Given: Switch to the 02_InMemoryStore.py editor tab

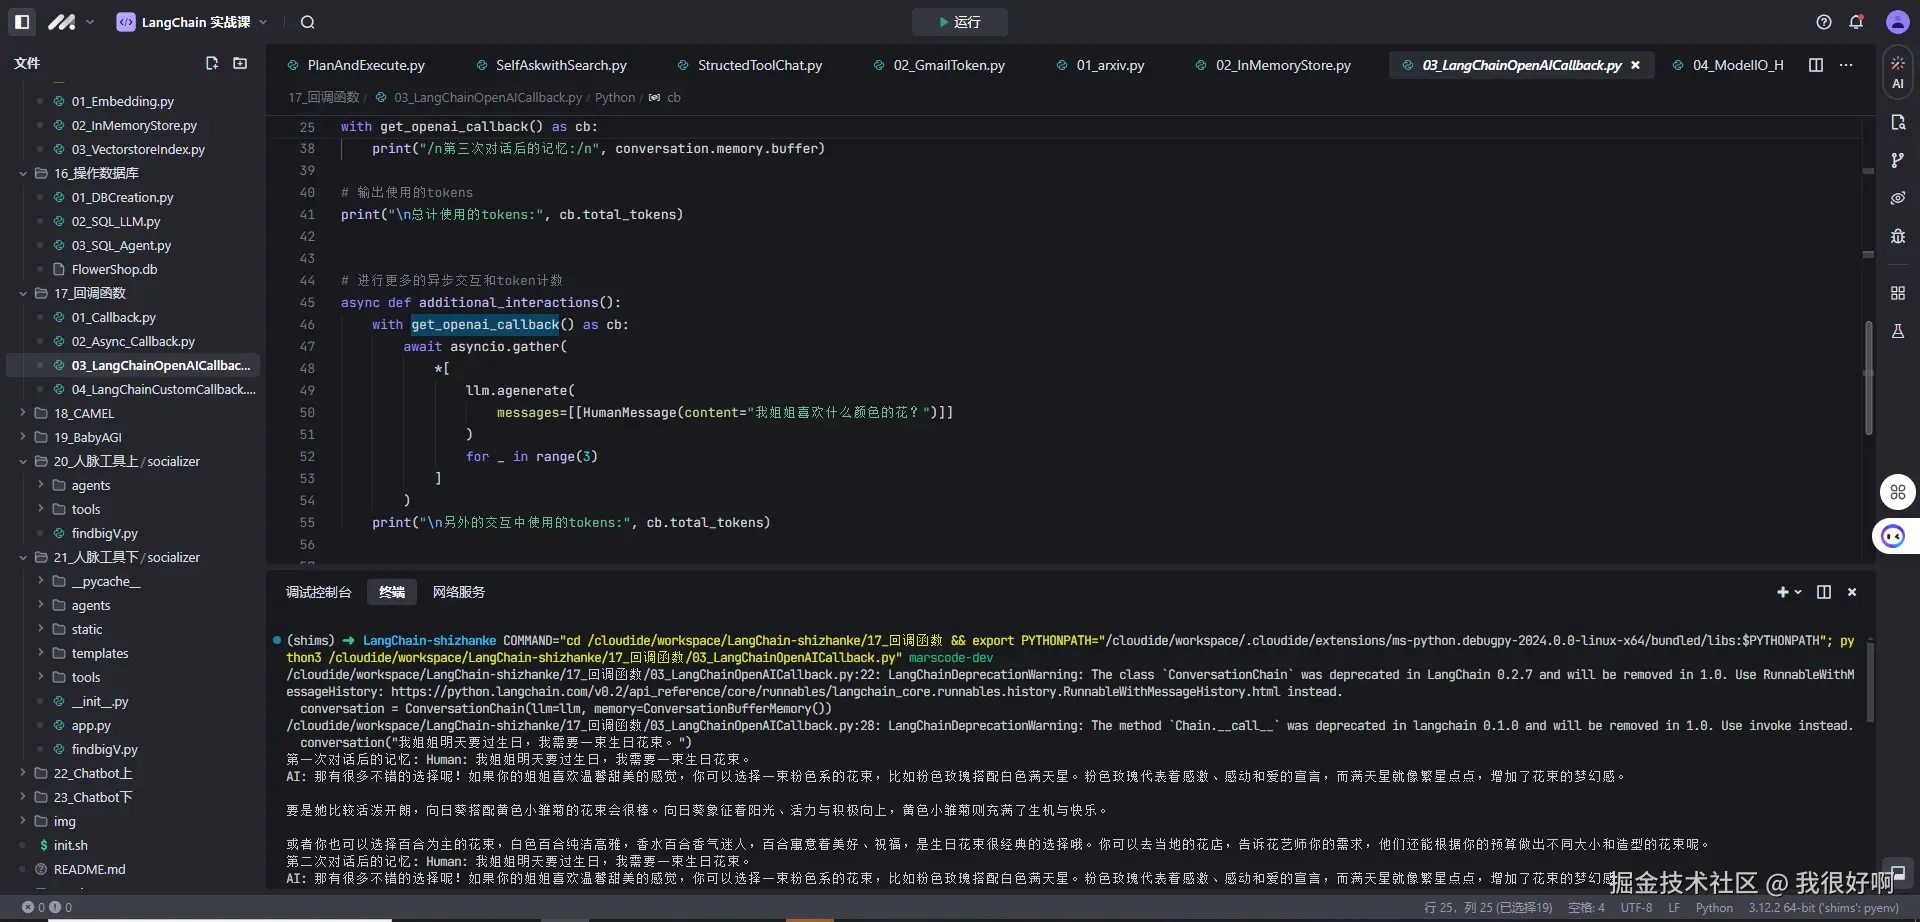Looking at the screenshot, I should pos(1282,65).
